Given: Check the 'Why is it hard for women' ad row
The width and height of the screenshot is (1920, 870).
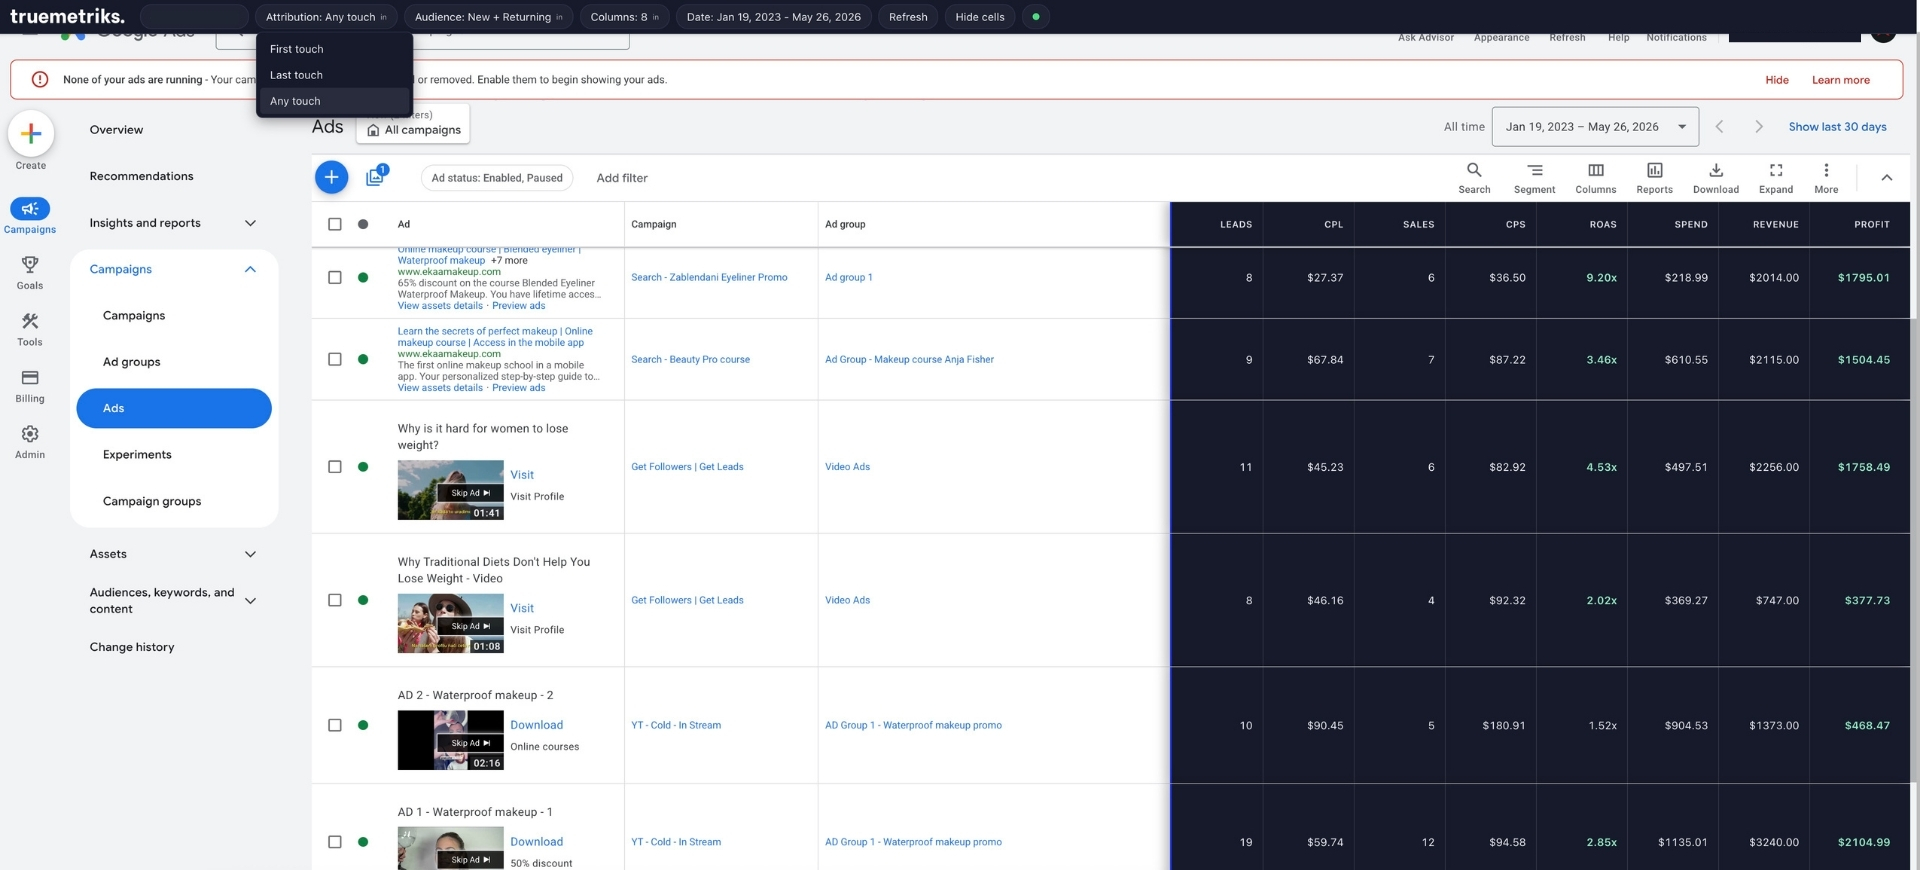Looking at the screenshot, I should point(335,467).
